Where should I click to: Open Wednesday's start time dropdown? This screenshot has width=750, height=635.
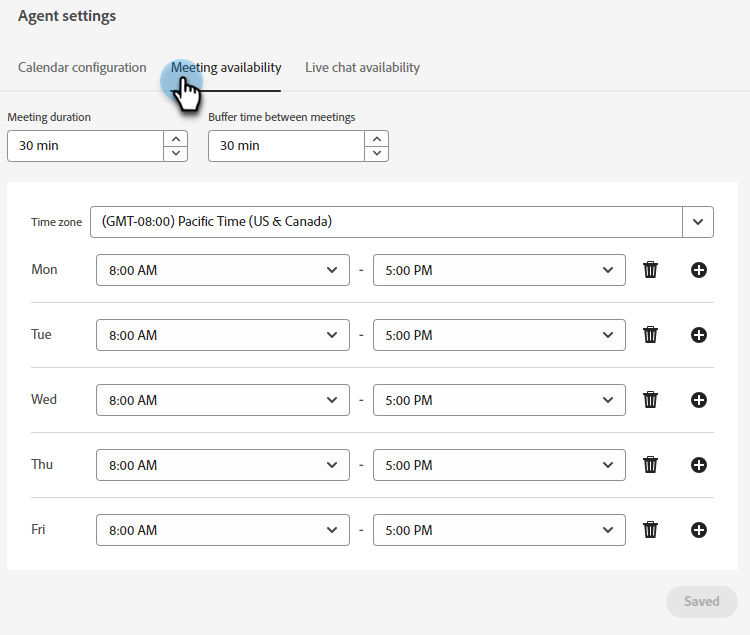[x=222, y=400]
